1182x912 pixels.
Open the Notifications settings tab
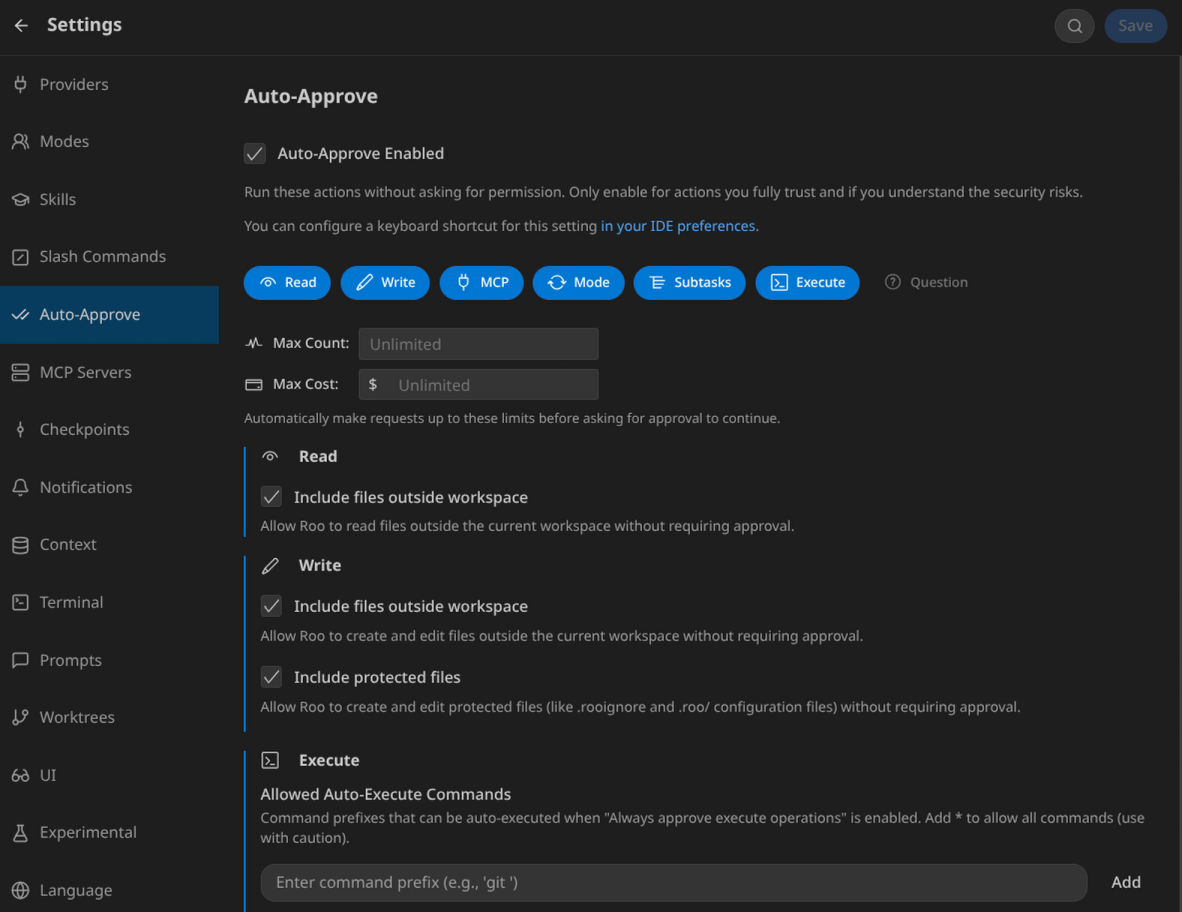coord(109,487)
